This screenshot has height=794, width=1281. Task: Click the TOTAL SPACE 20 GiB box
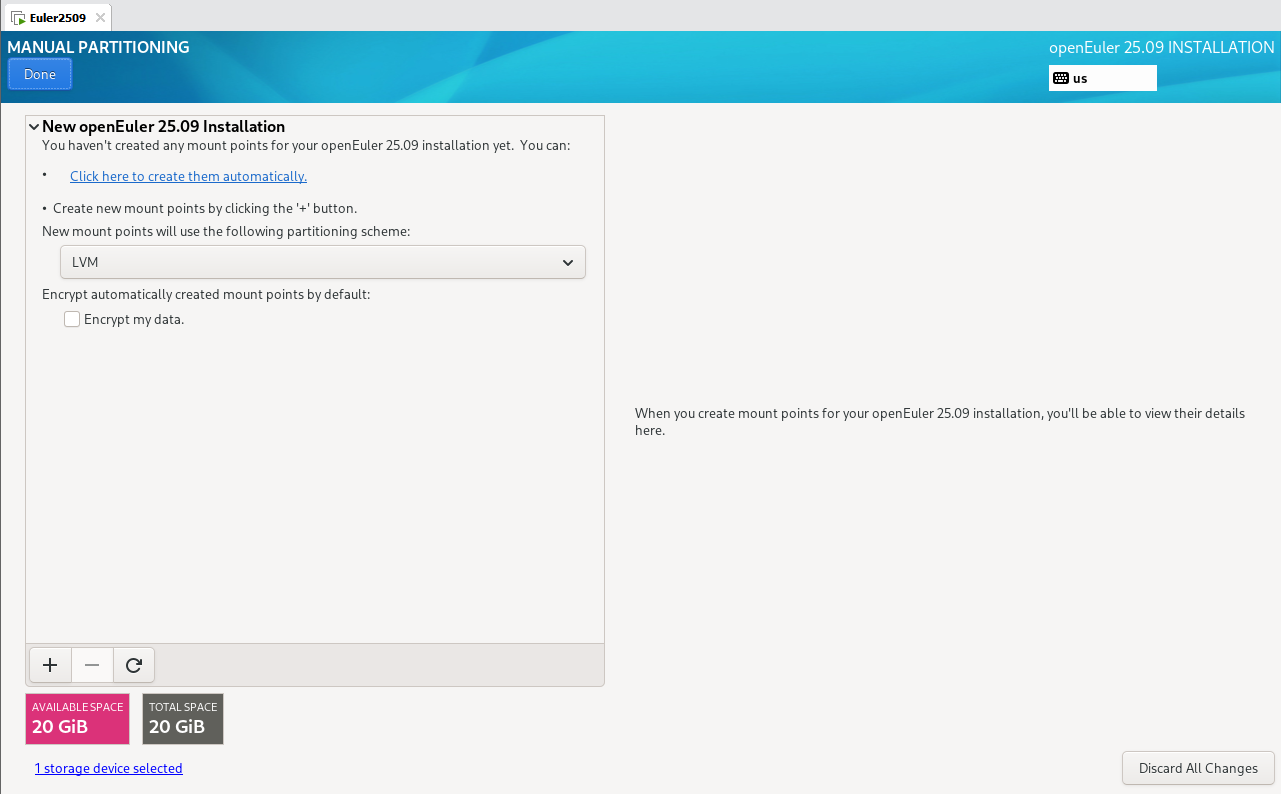coord(183,719)
